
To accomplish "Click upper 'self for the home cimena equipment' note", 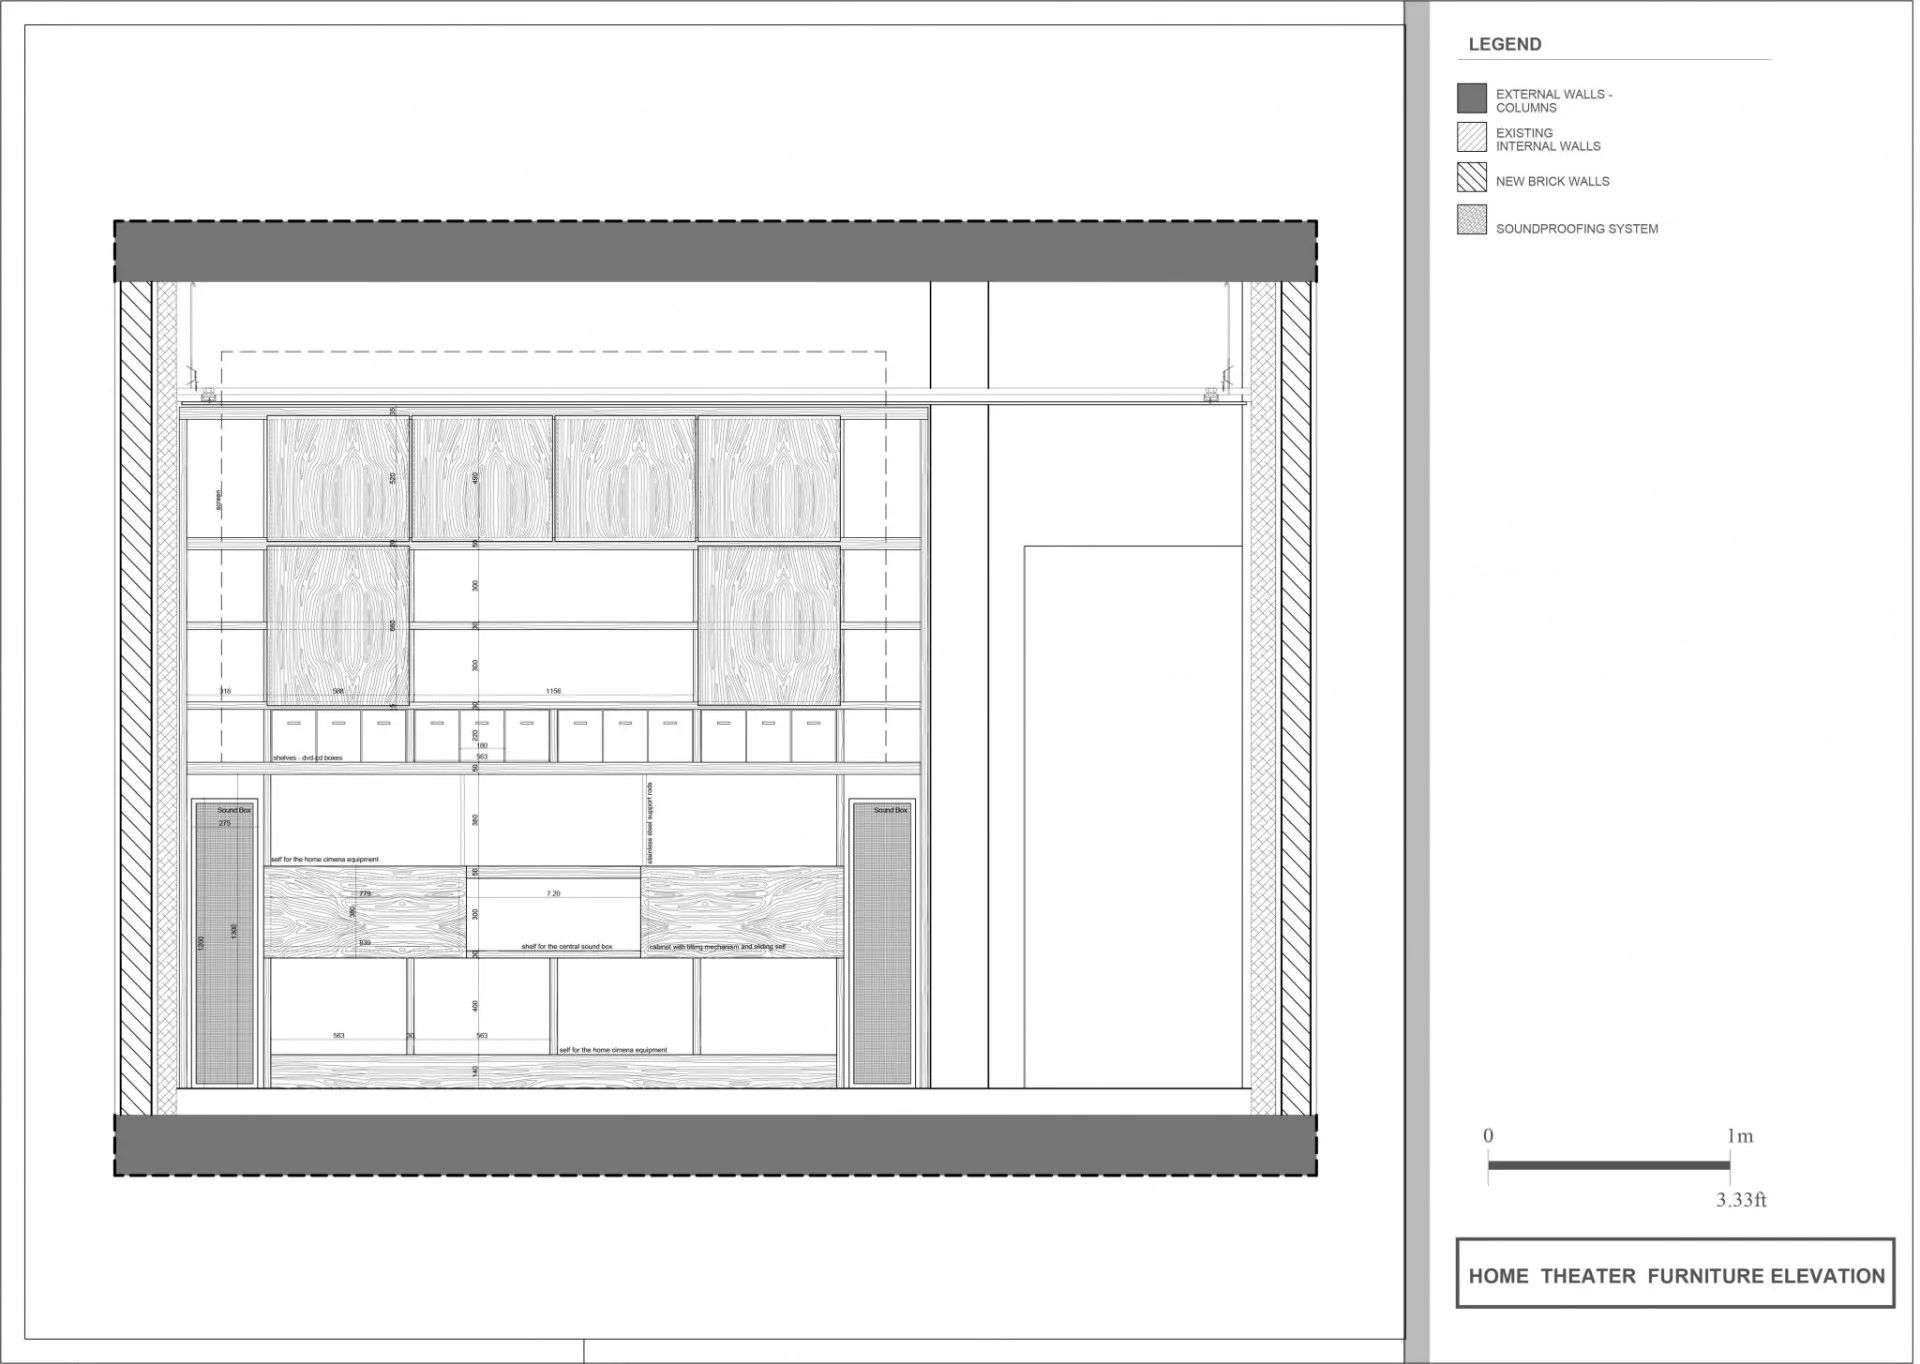I will [x=325, y=859].
